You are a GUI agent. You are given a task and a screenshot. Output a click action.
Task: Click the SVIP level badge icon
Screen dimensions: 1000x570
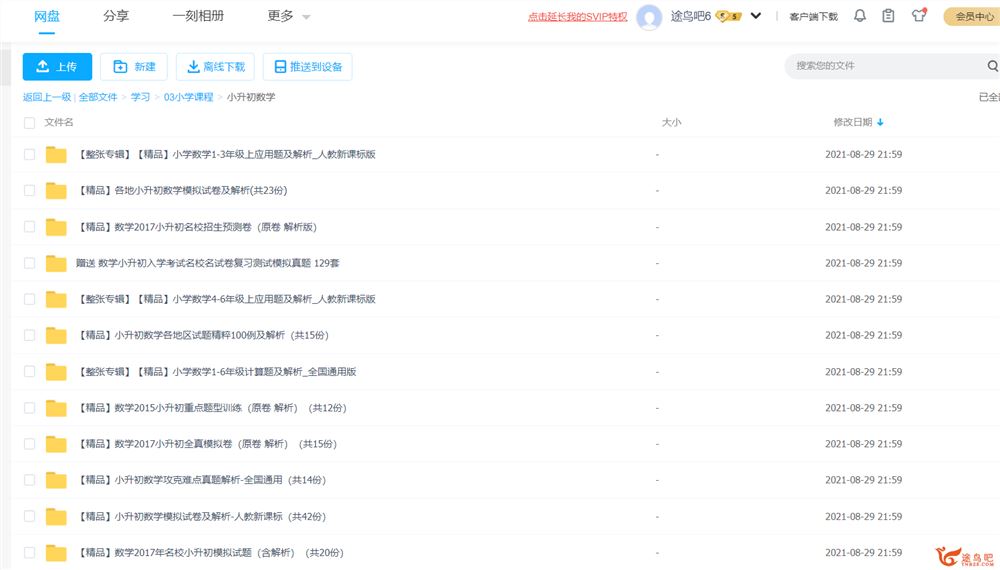(x=728, y=16)
